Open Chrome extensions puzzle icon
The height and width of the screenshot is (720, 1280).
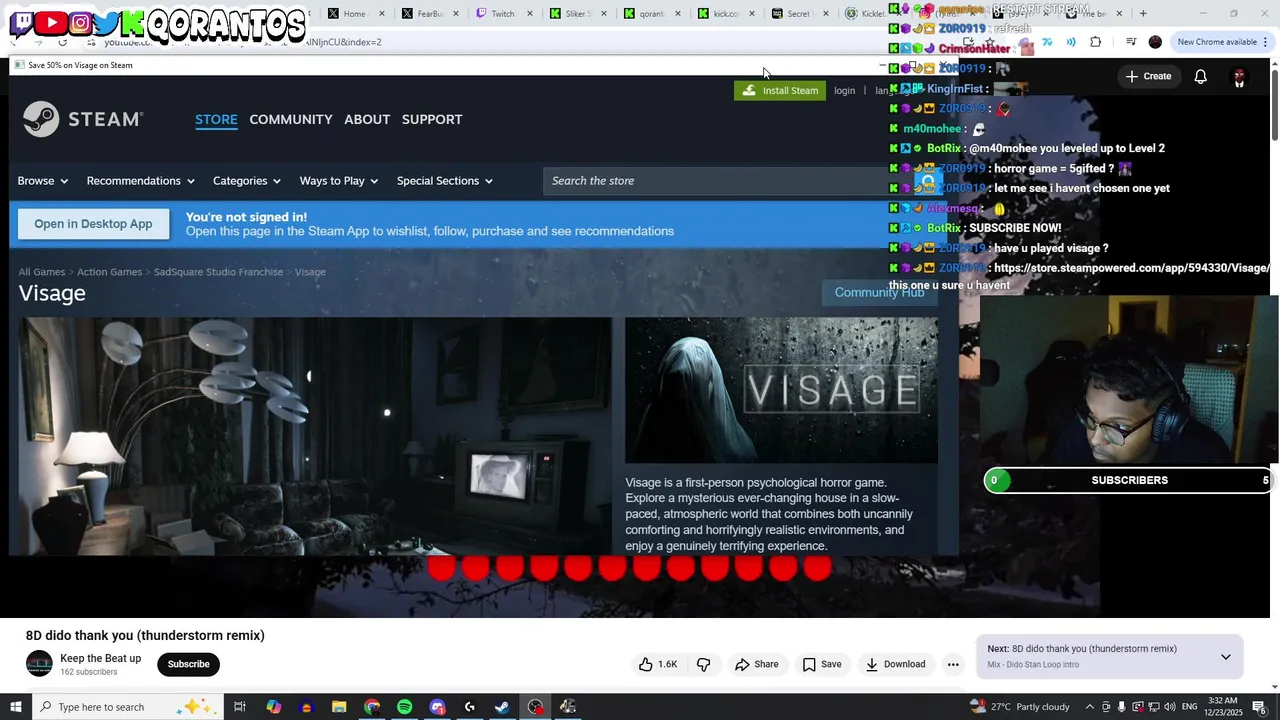(1095, 42)
